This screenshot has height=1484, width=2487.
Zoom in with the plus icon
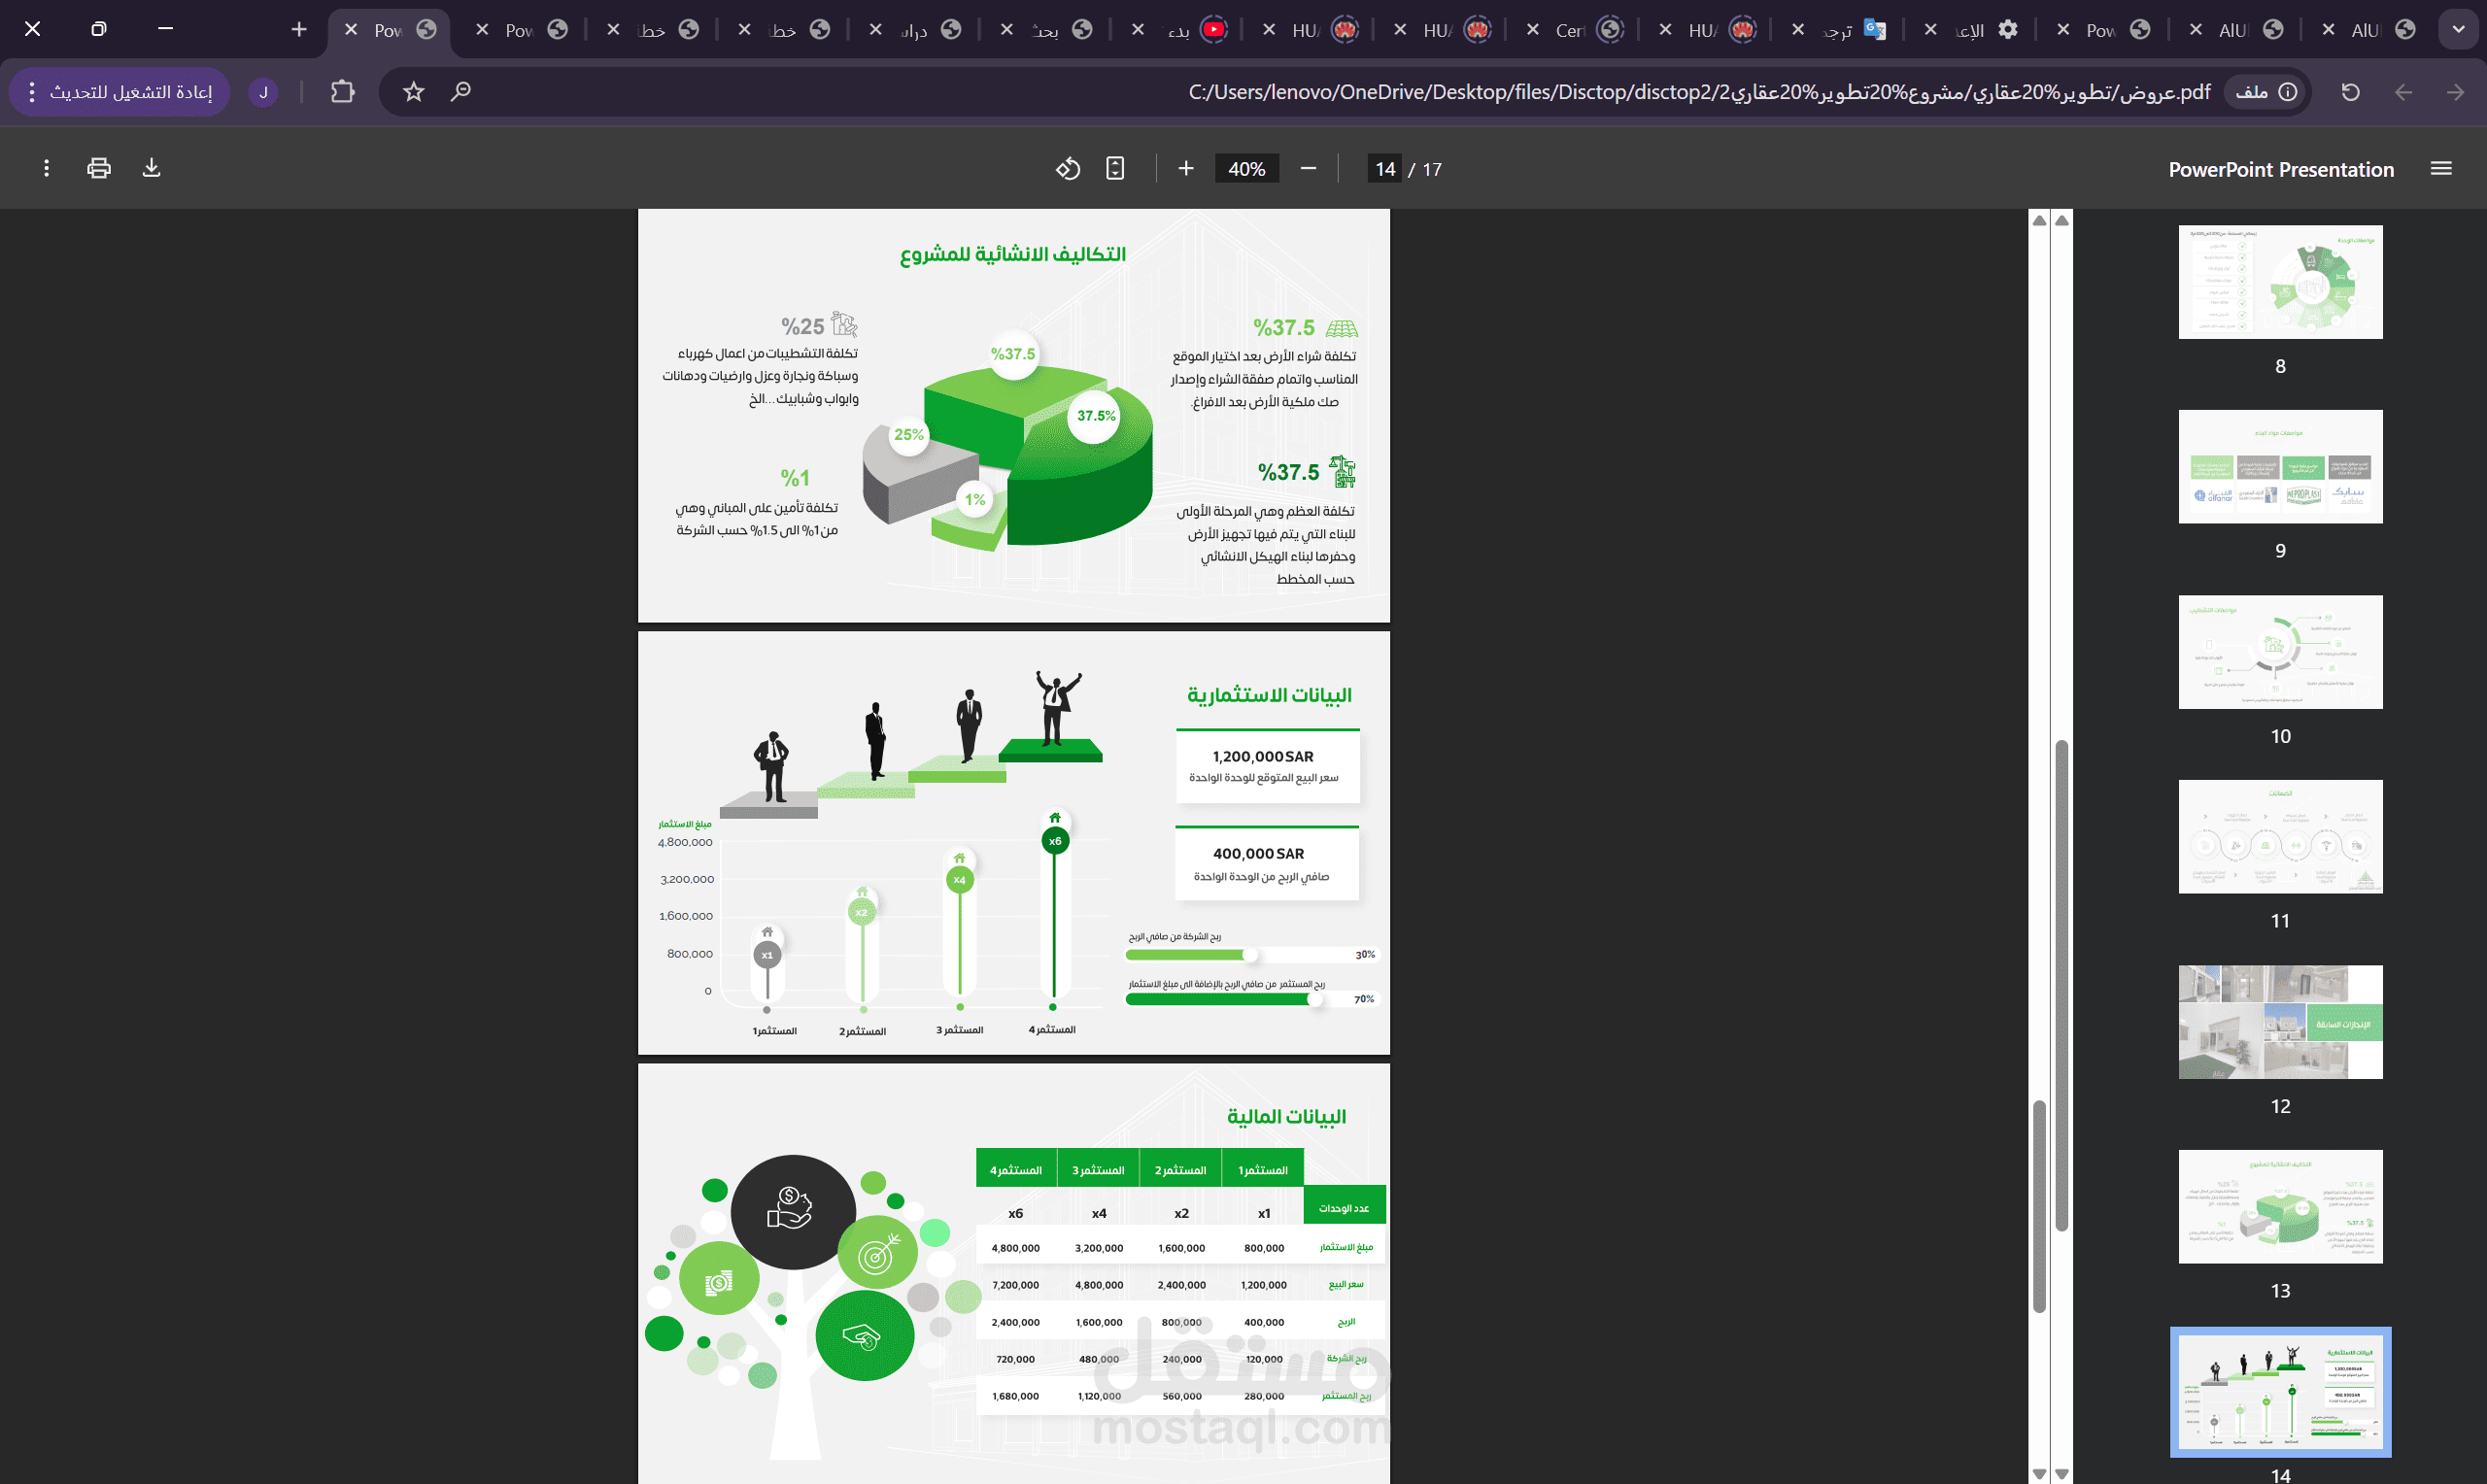point(1186,168)
